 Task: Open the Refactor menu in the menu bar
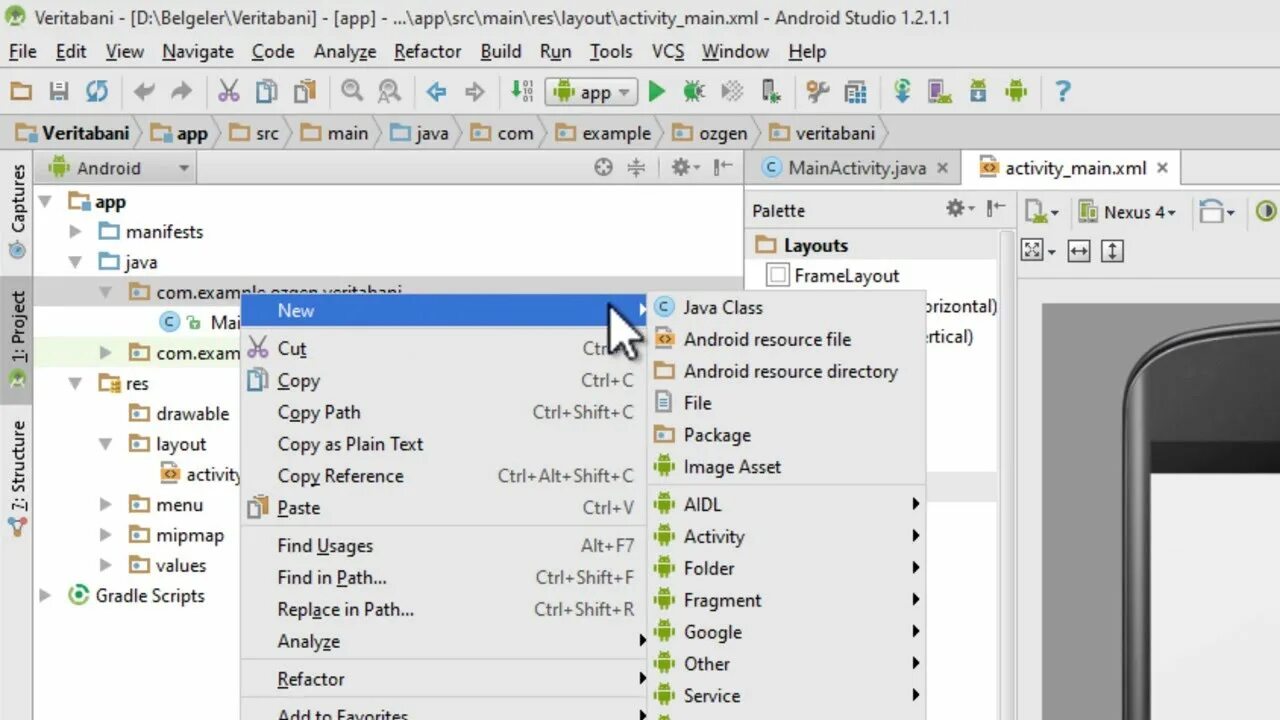tap(427, 51)
